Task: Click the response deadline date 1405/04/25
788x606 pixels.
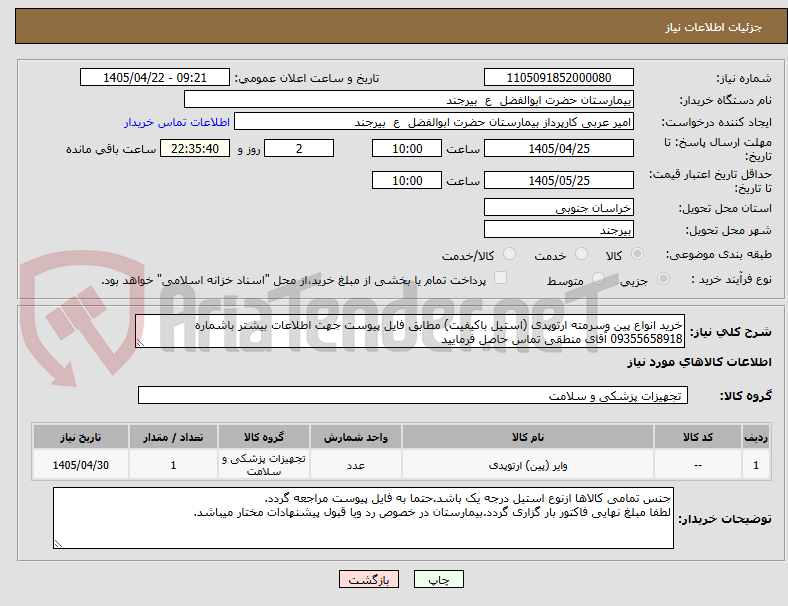Action: [x=559, y=149]
